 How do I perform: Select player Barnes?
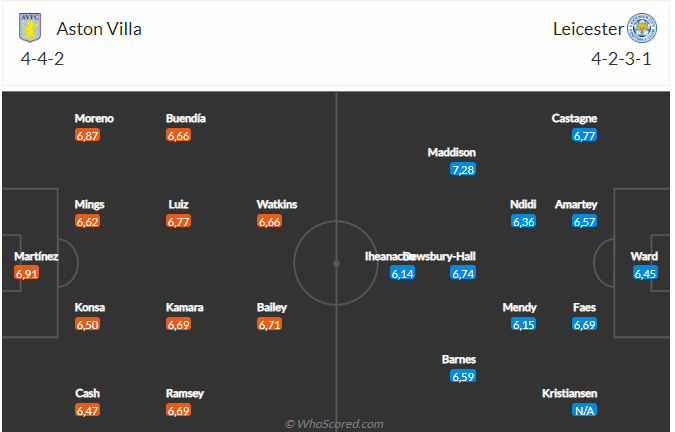coord(459,359)
